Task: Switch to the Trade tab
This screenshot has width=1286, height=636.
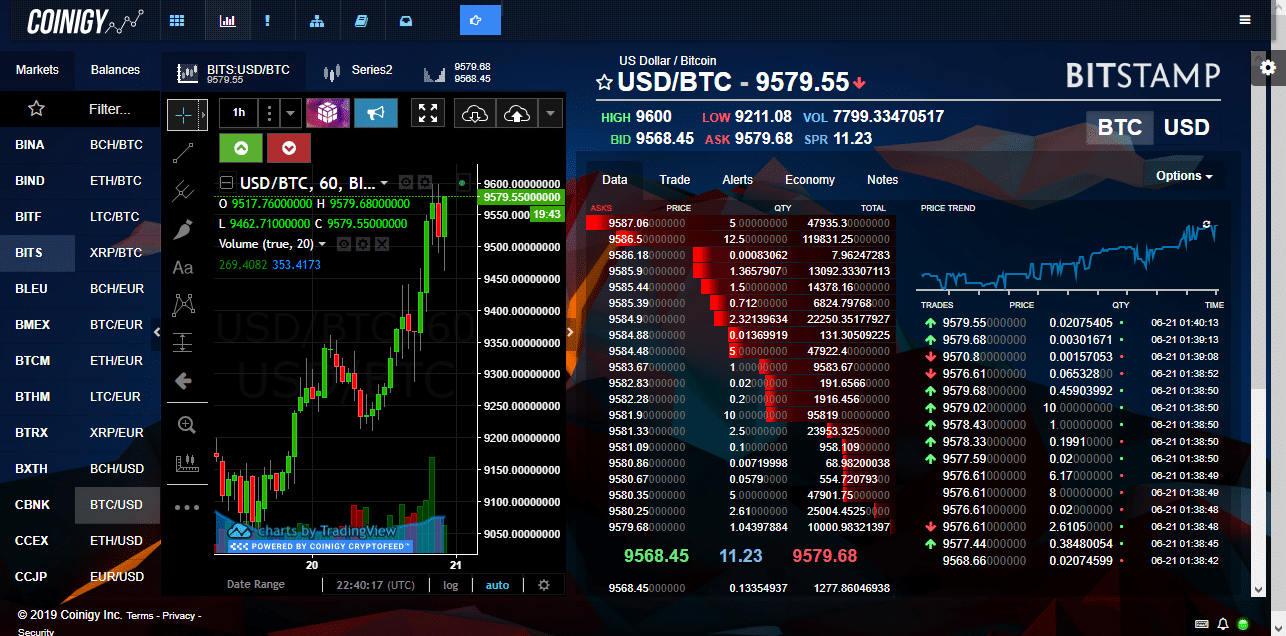Action: click(x=675, y=180)
